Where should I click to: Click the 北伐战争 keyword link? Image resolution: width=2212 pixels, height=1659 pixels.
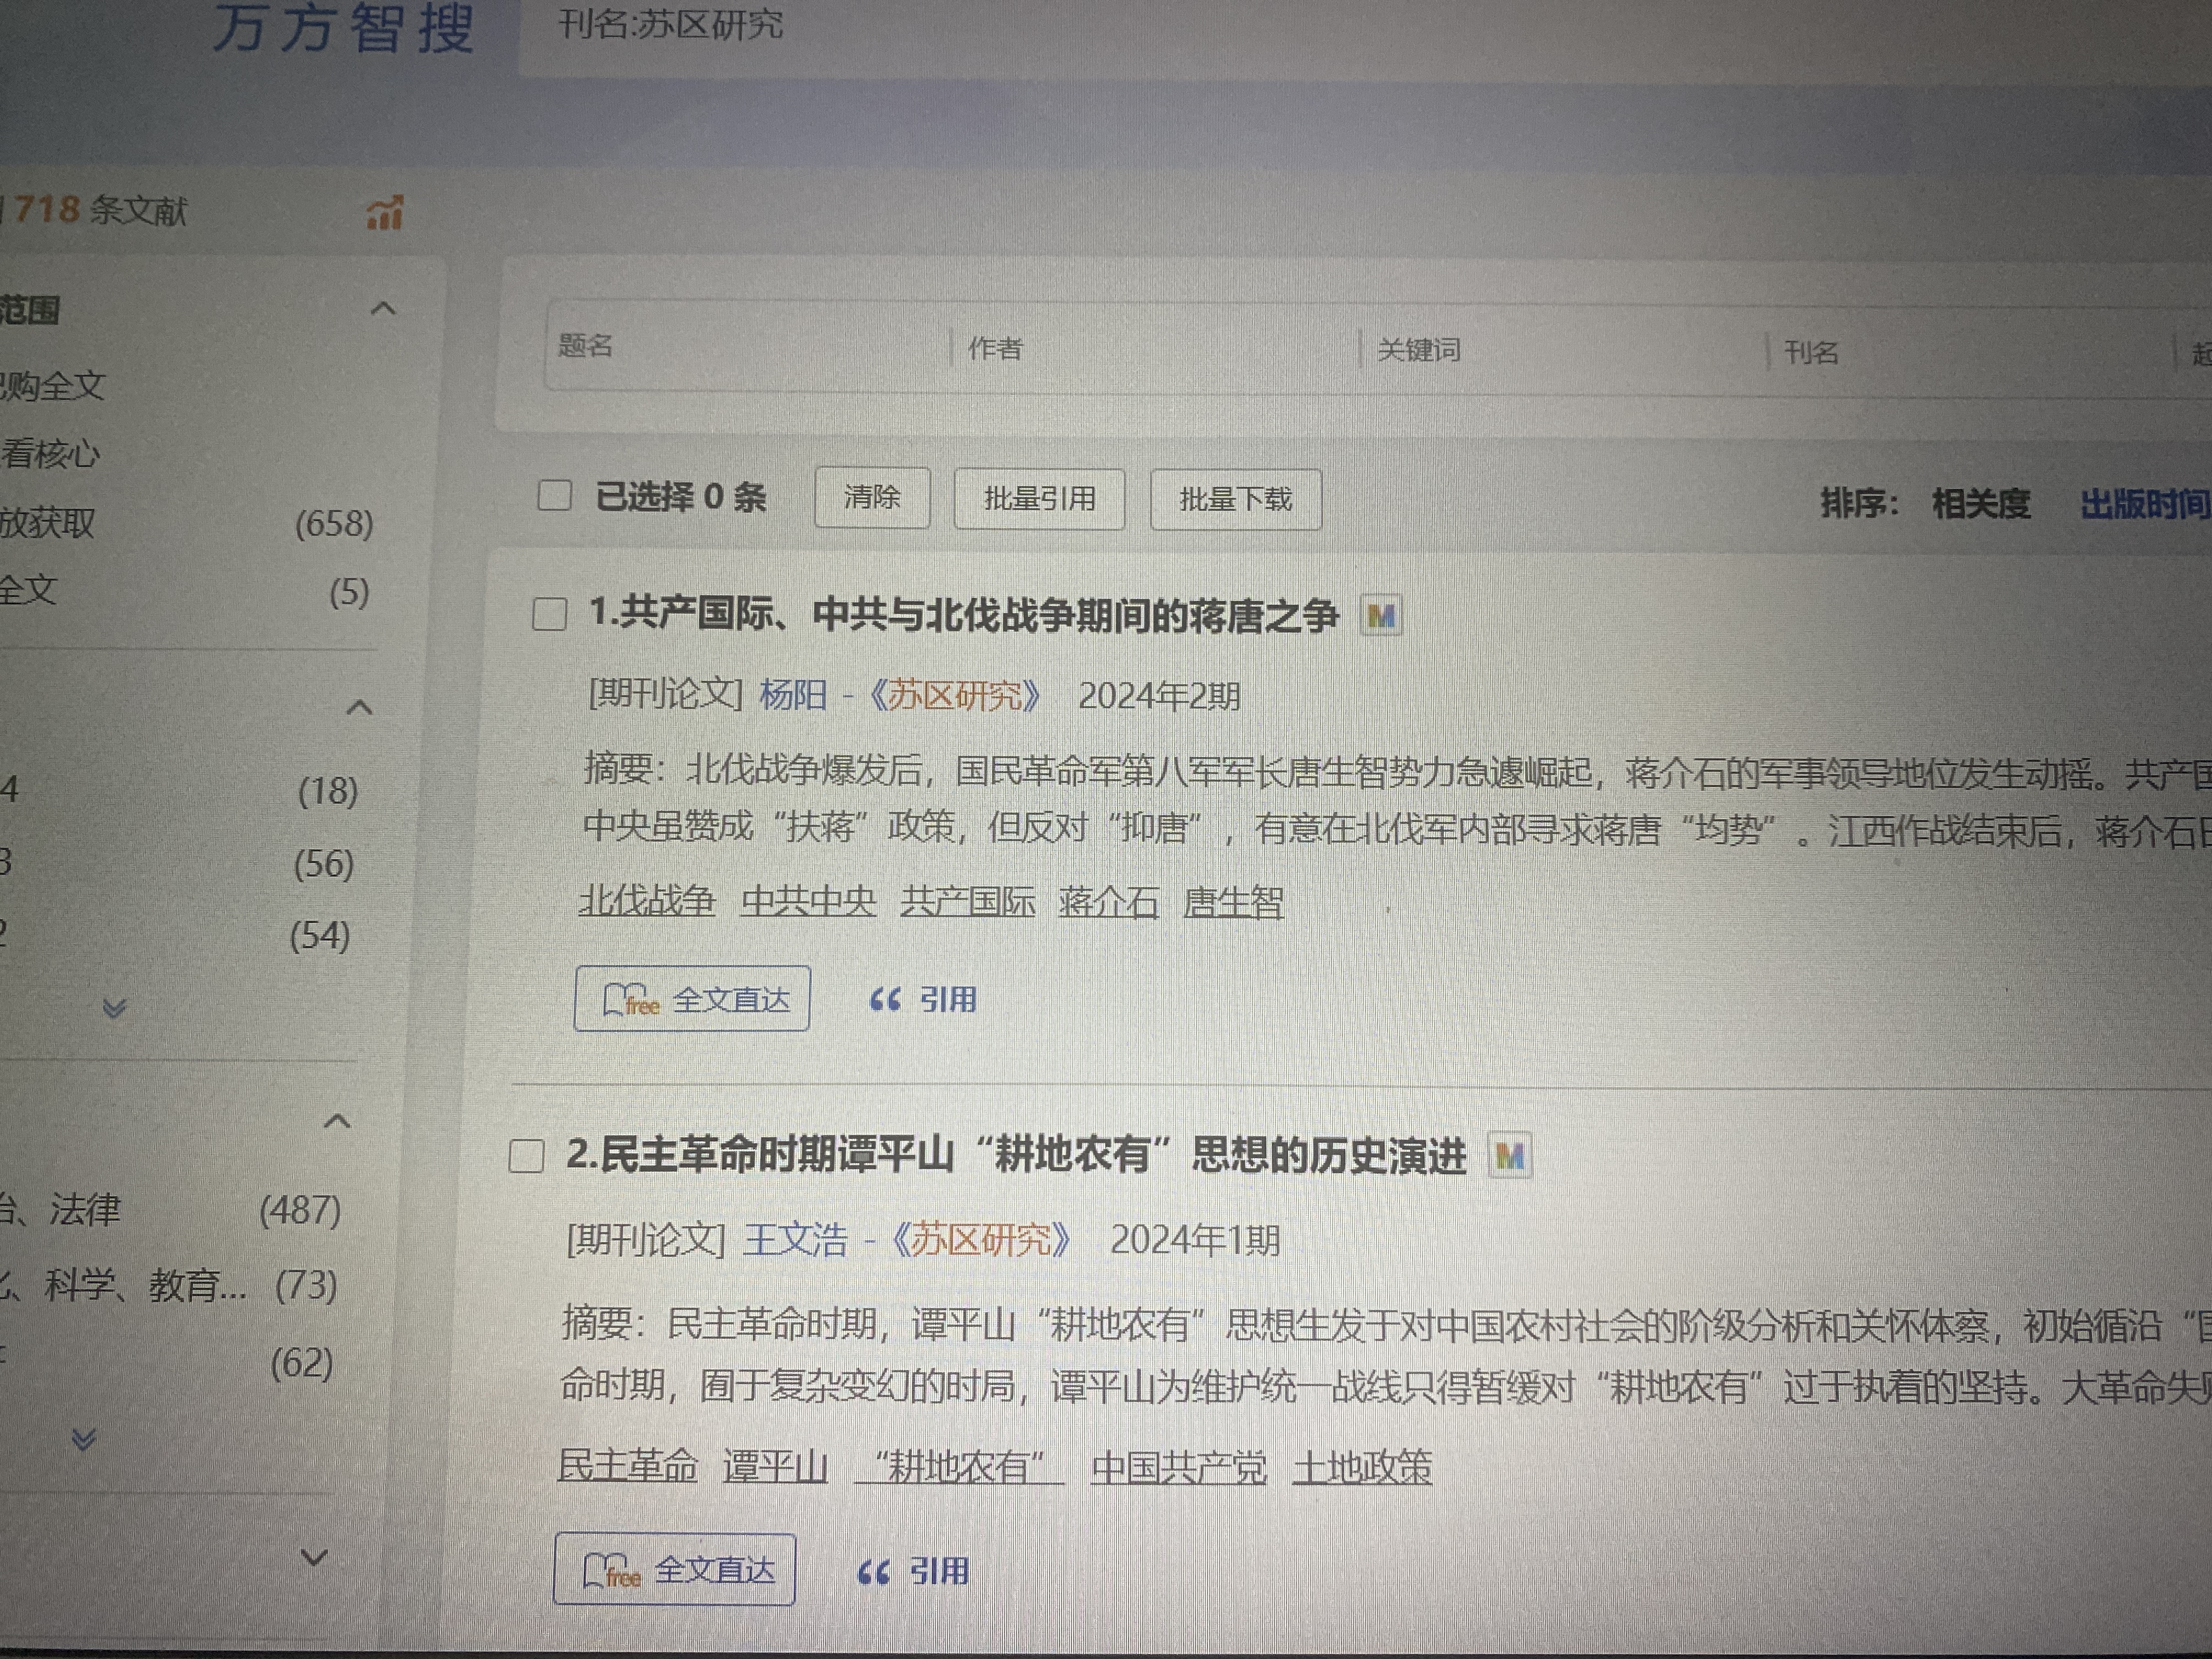[x=647, y=901]
